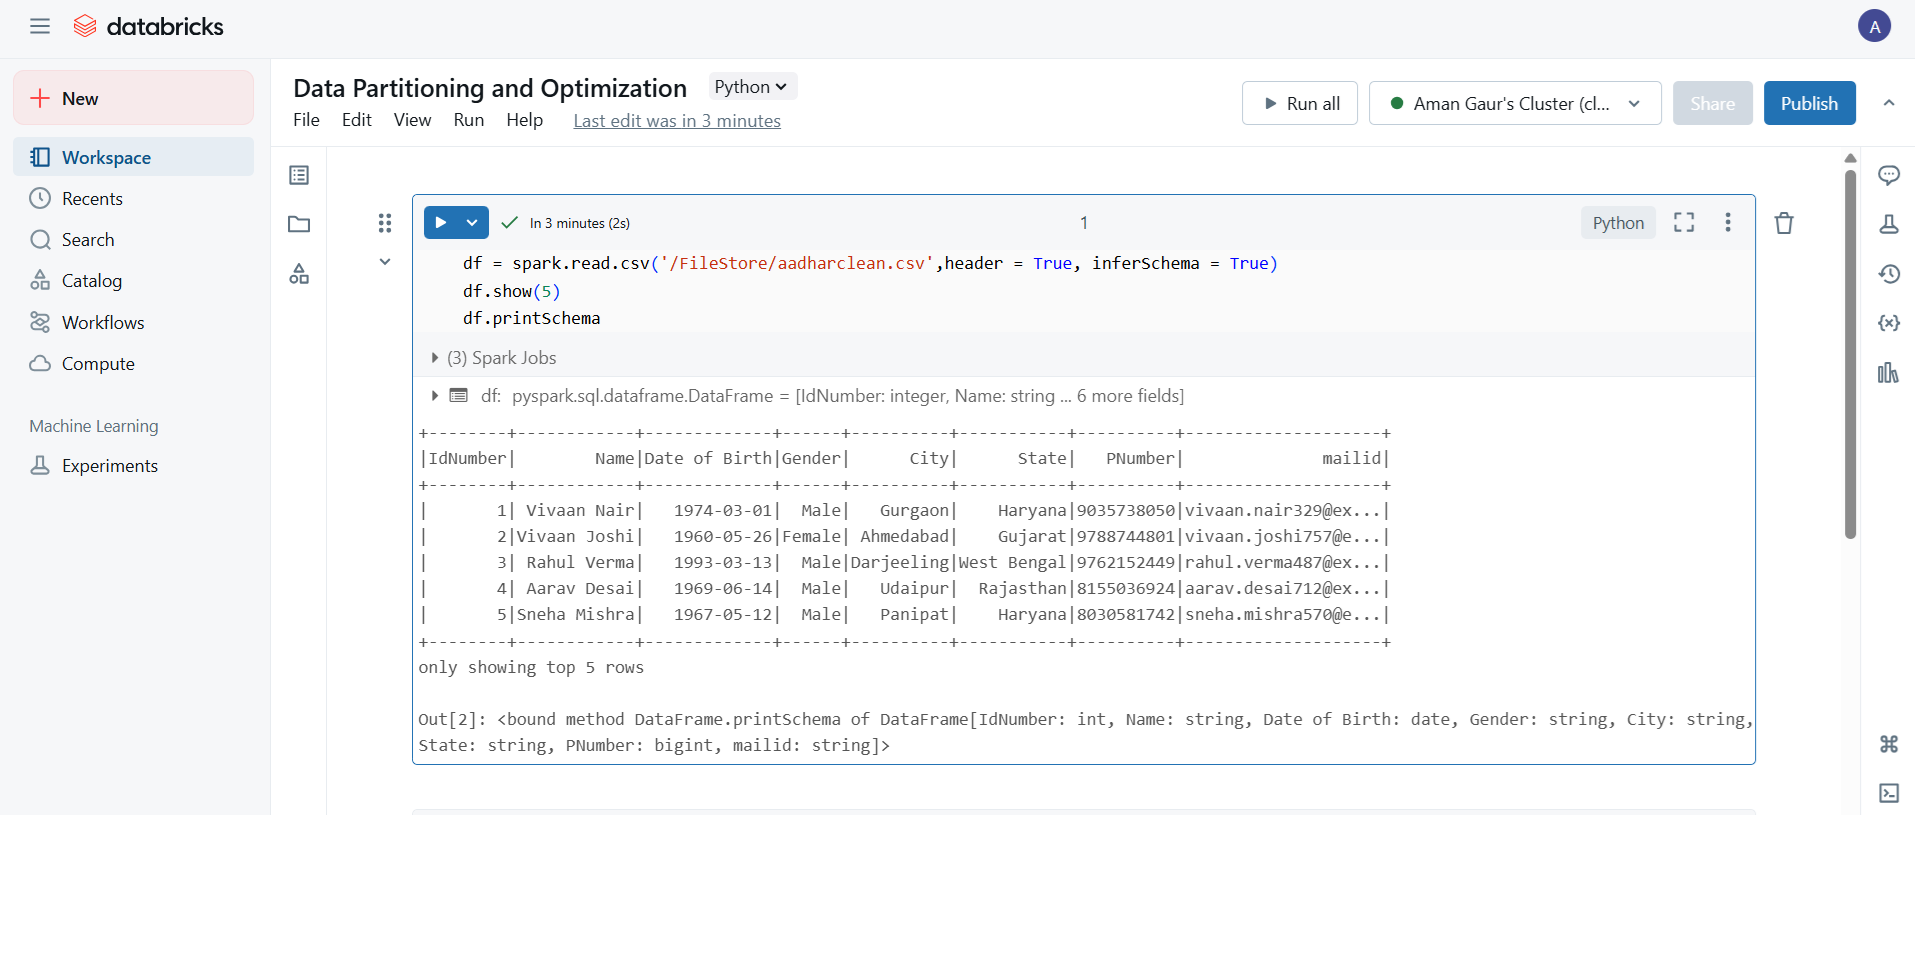The width and height of the screenshot is (1915, 957).
Task: Open the Experiments flask icon in right sidebar
Action: (x=1890, y=225)
